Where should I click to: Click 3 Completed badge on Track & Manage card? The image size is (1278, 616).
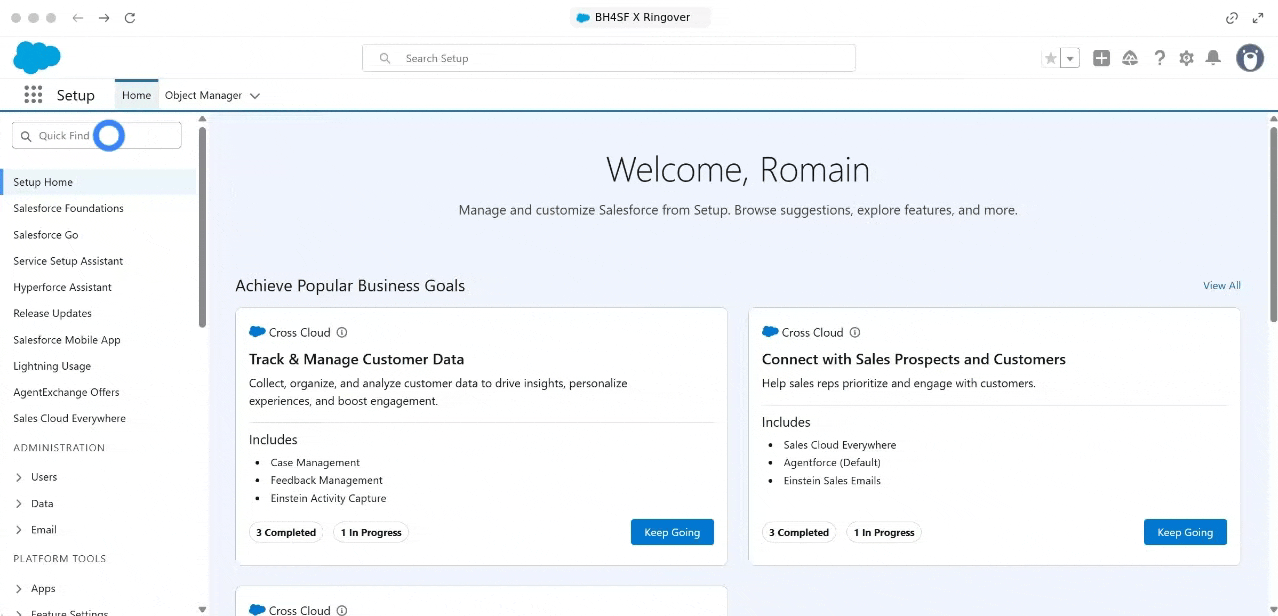(x=286, y=532)
